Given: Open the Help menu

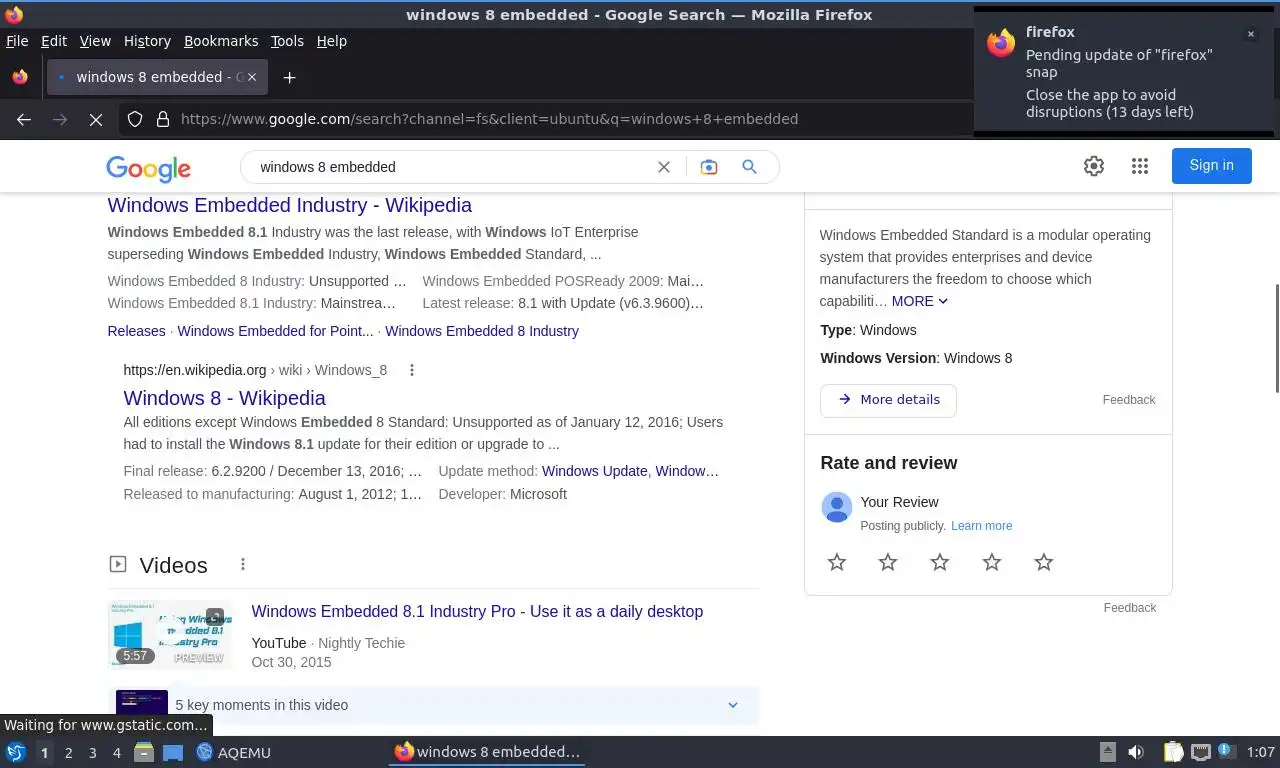Looking at the screenshot, I should [332, 41].
